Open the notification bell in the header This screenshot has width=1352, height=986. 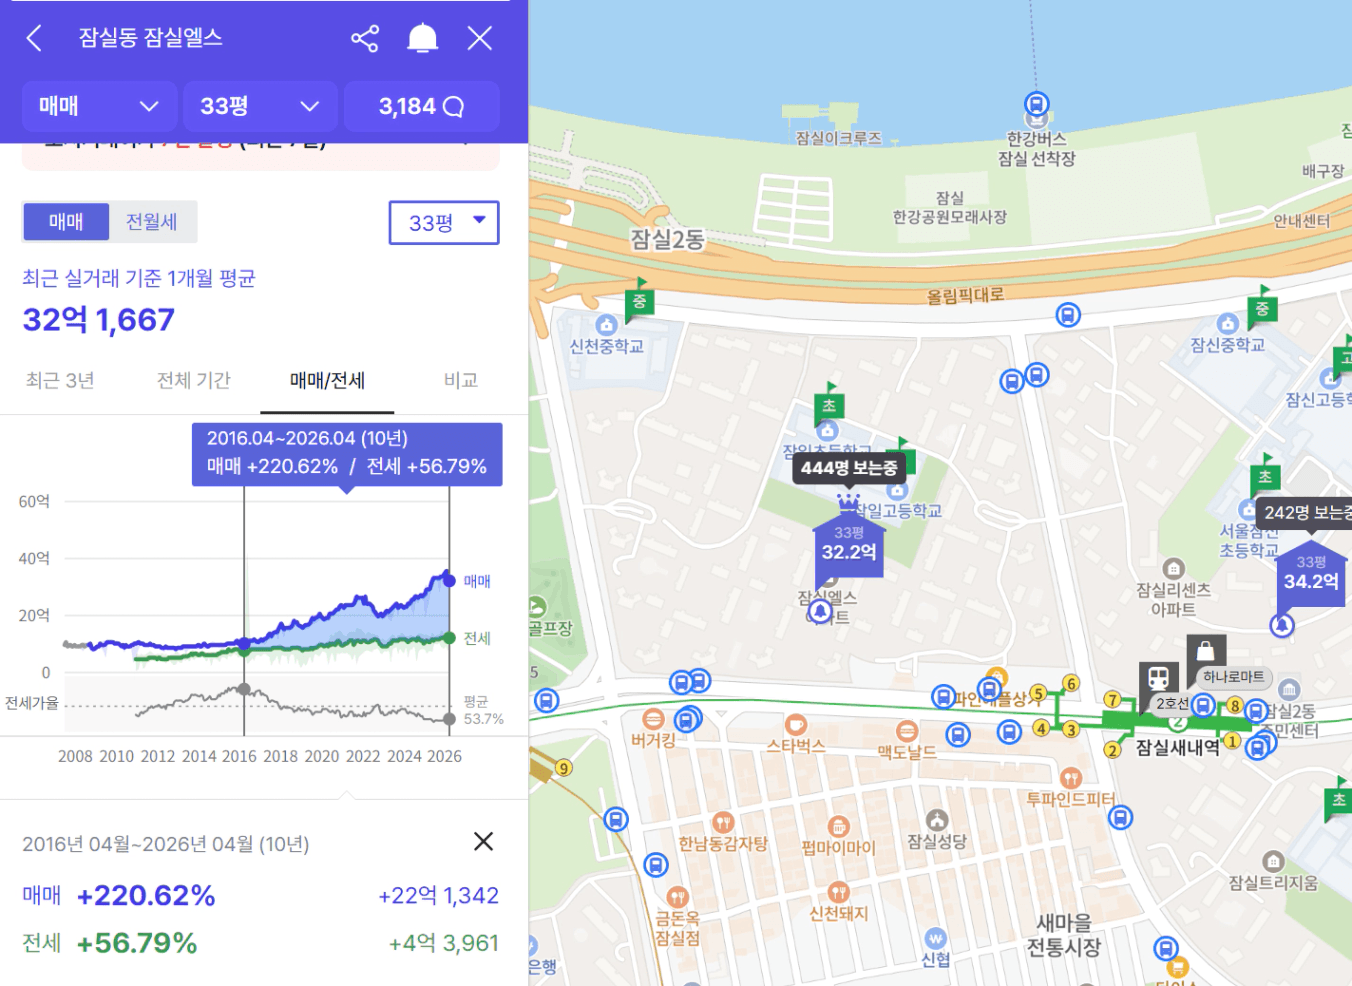(x=423, y=38)
